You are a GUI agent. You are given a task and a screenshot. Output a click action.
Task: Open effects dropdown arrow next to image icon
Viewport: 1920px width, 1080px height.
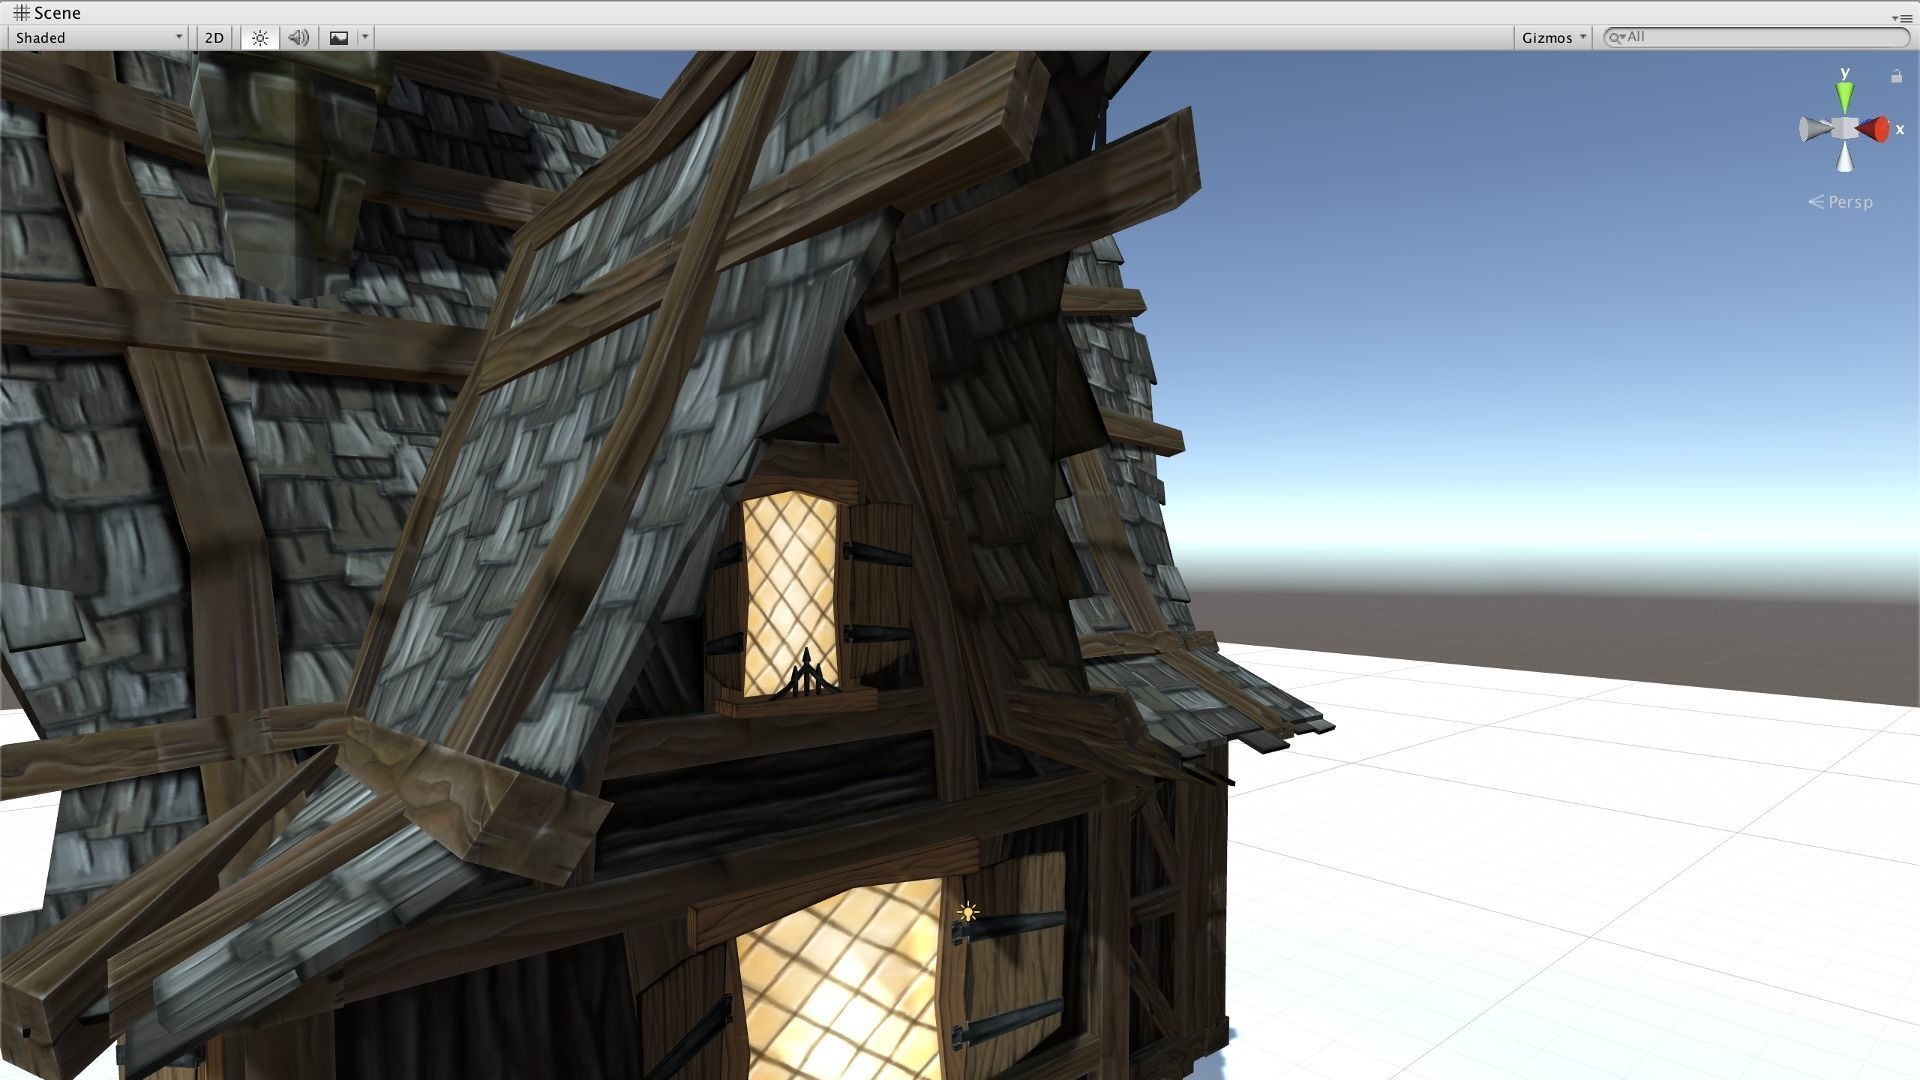(365, 38)
